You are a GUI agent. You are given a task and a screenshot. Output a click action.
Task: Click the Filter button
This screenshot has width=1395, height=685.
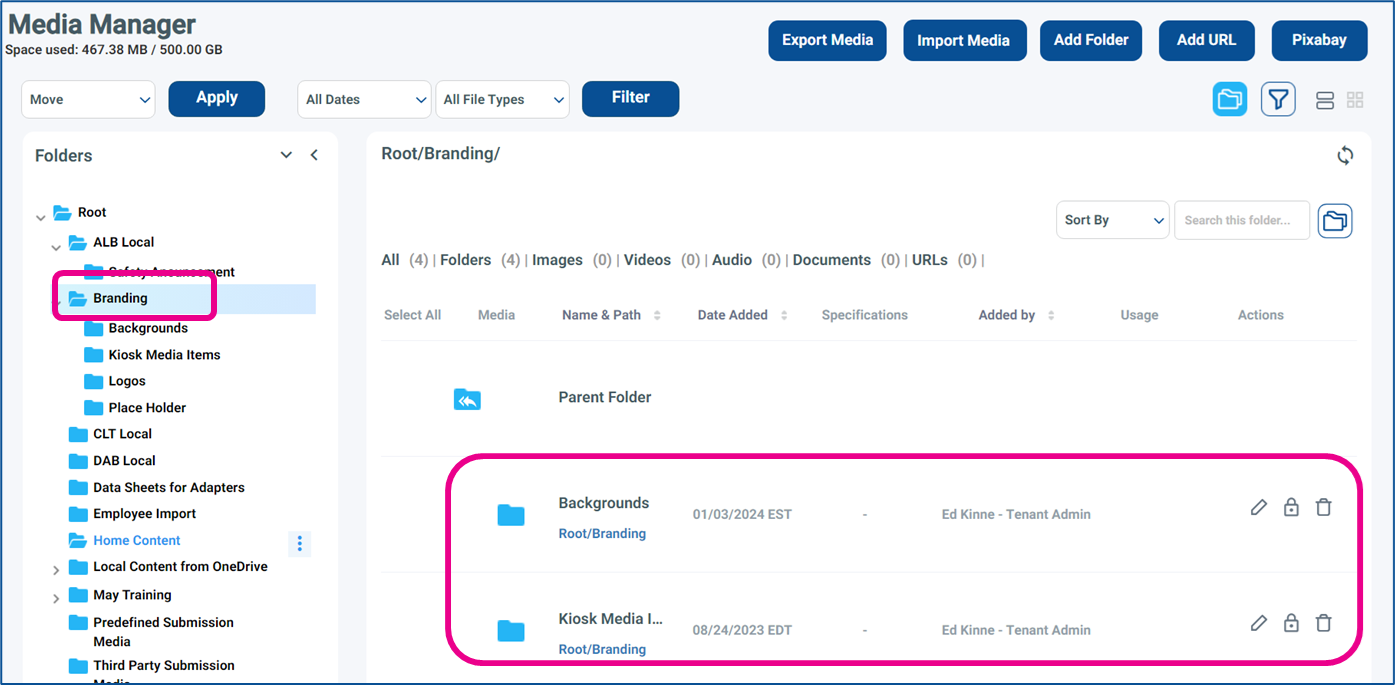pyautogui.click(x=630, y=98)
